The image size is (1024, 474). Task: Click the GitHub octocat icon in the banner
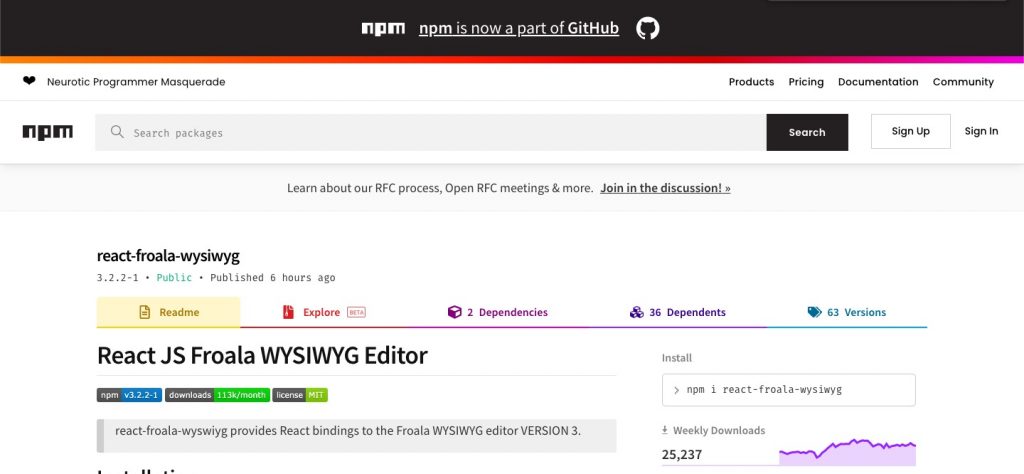coord(648,28)
